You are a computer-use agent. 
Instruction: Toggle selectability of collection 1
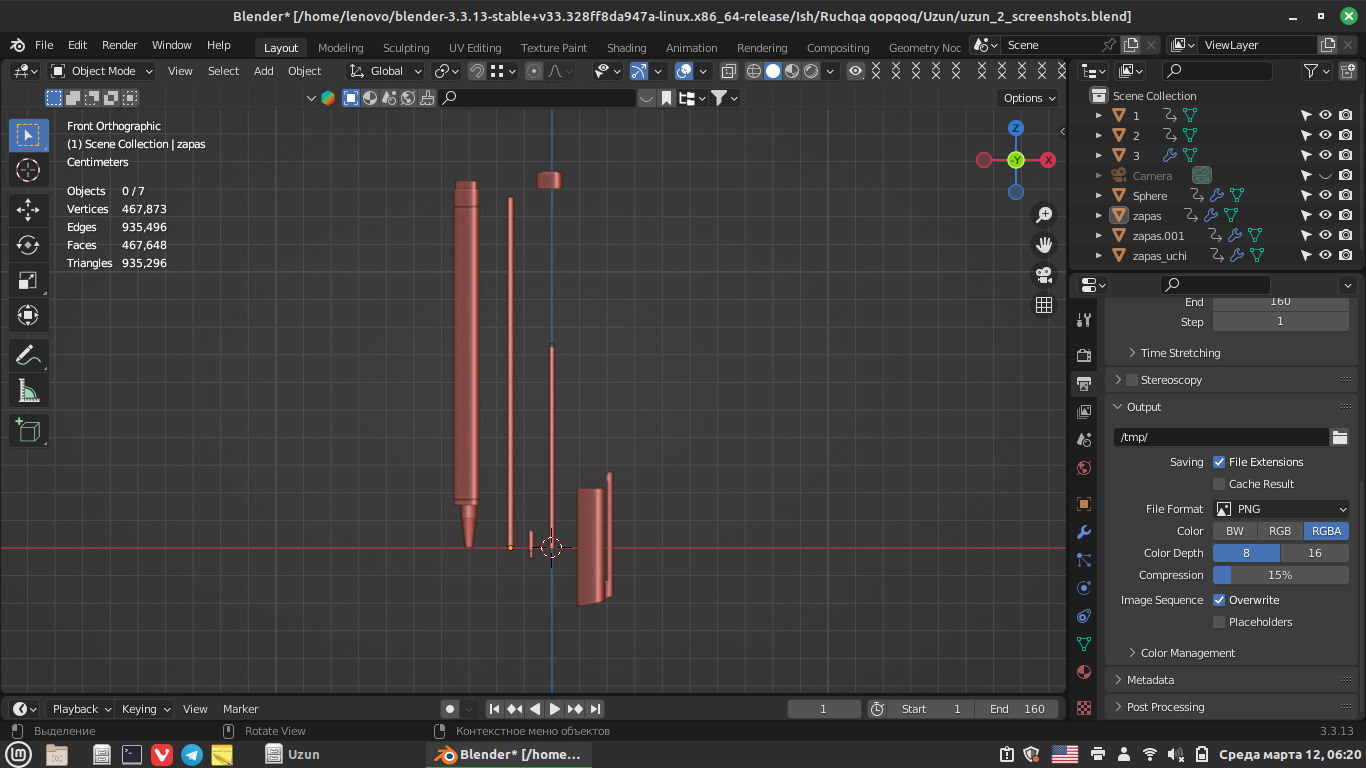pyautogui.click(x=1306, y=115)
